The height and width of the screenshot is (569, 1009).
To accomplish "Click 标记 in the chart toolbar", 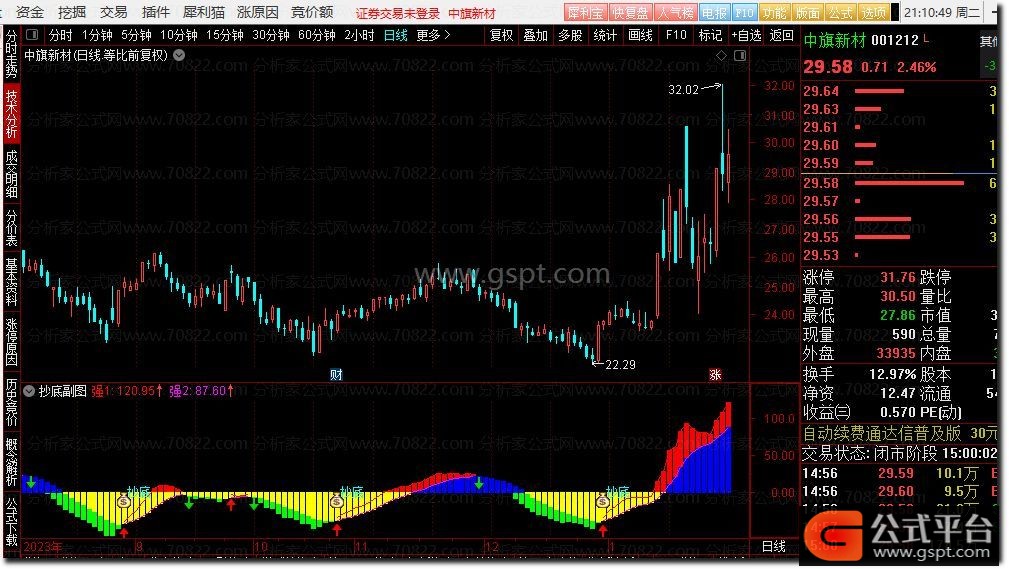I will pos(710,35).
